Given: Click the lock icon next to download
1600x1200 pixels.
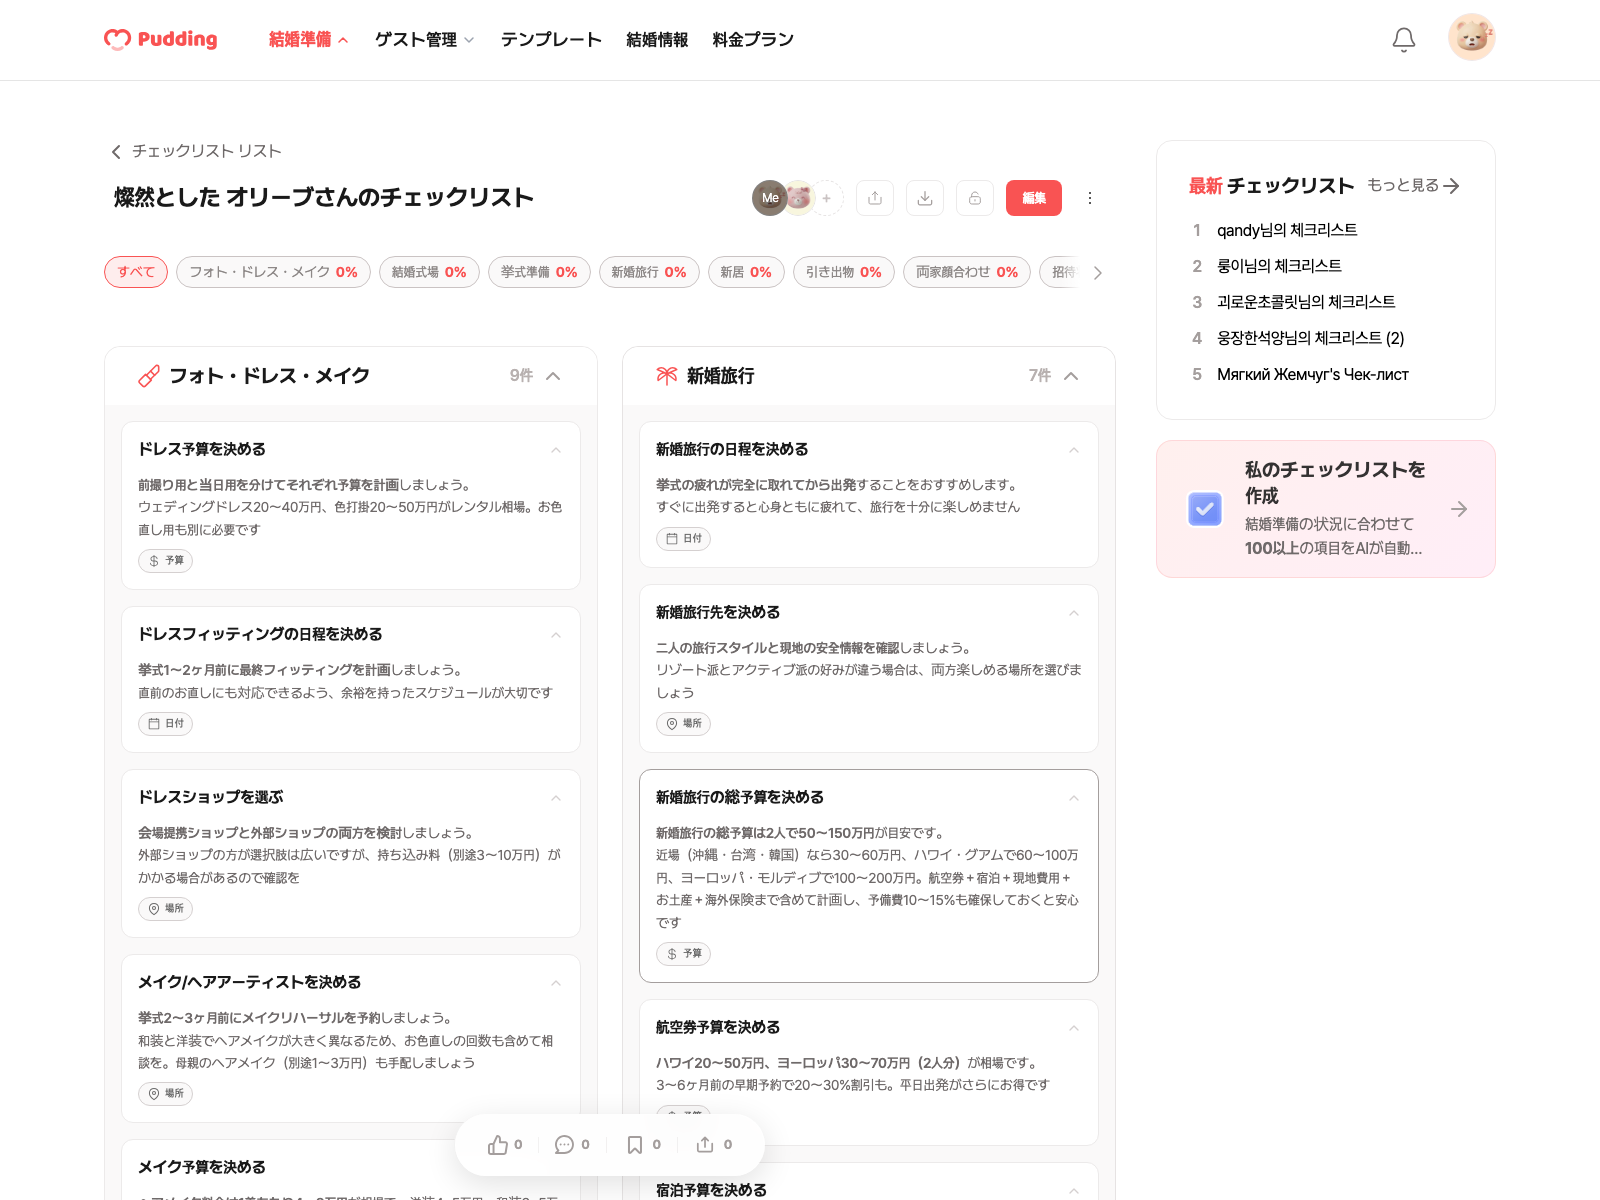Looking at the screenshot, I should (975, 198).
